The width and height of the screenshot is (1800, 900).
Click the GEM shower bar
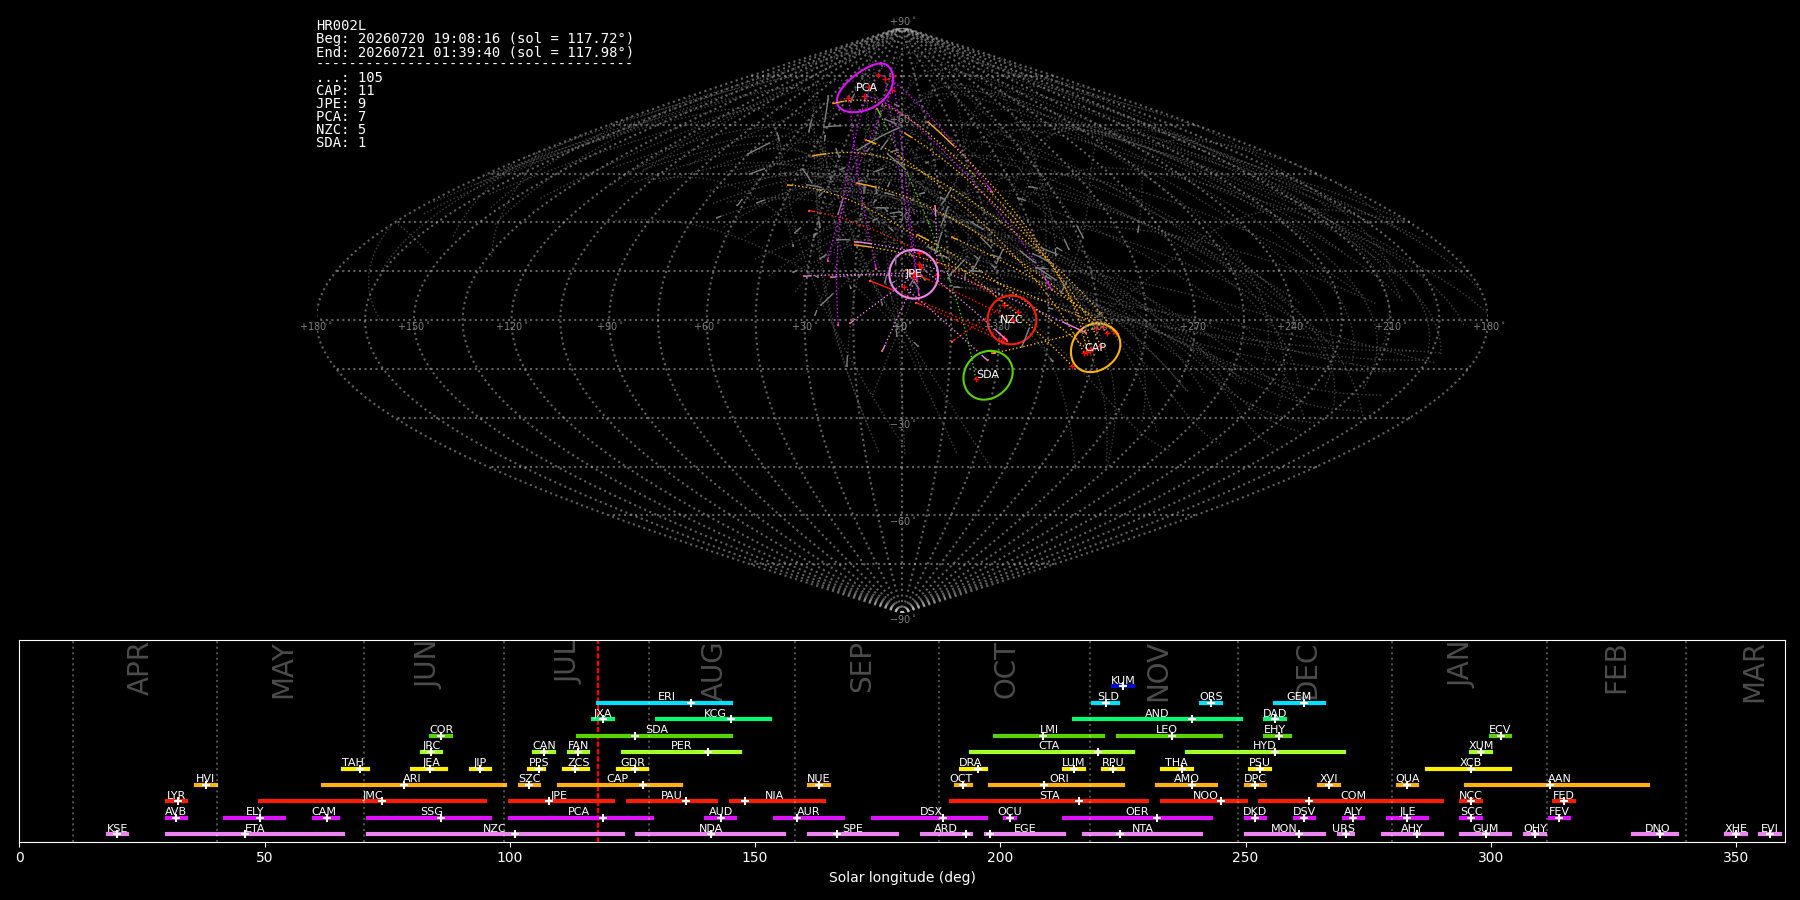1299,703
